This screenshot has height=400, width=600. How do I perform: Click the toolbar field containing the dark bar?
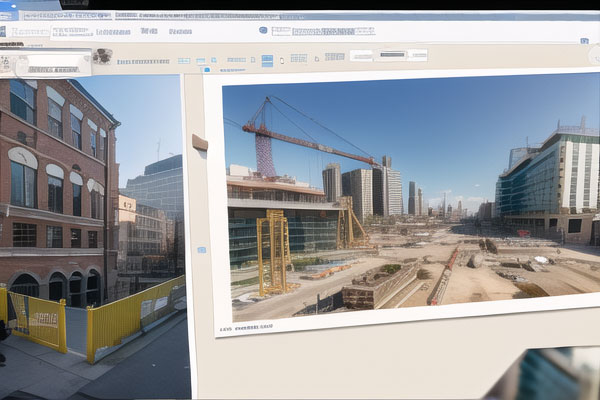pyautogui.click(x=391, y=55)
